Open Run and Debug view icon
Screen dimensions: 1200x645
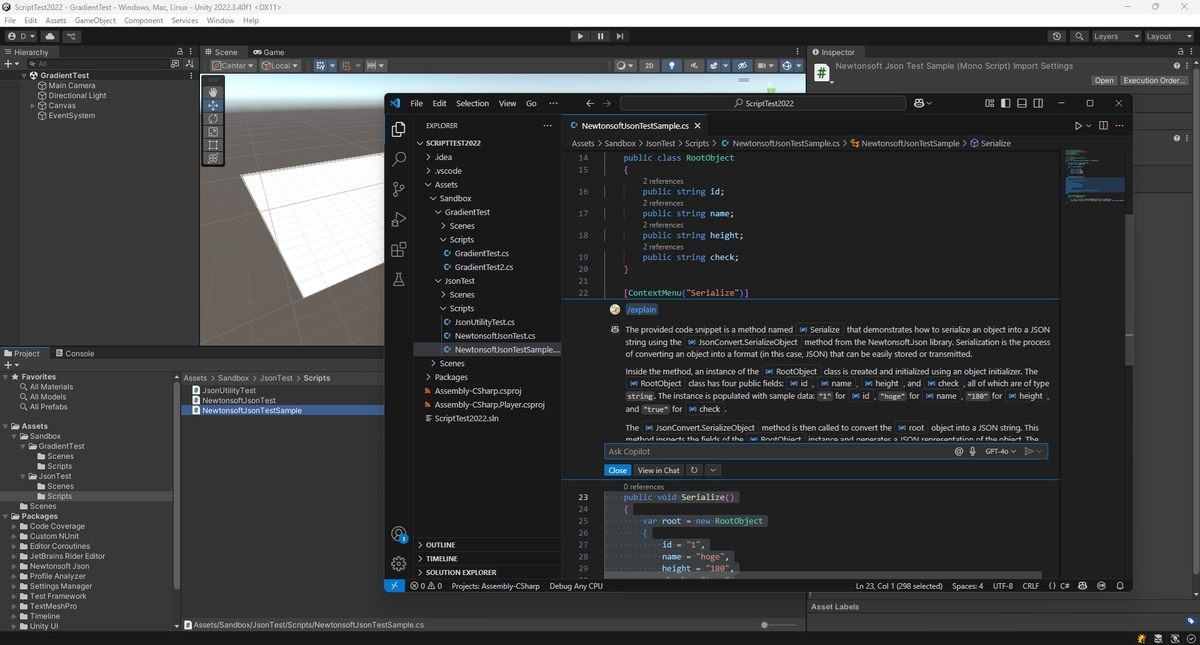click(399, 219)
